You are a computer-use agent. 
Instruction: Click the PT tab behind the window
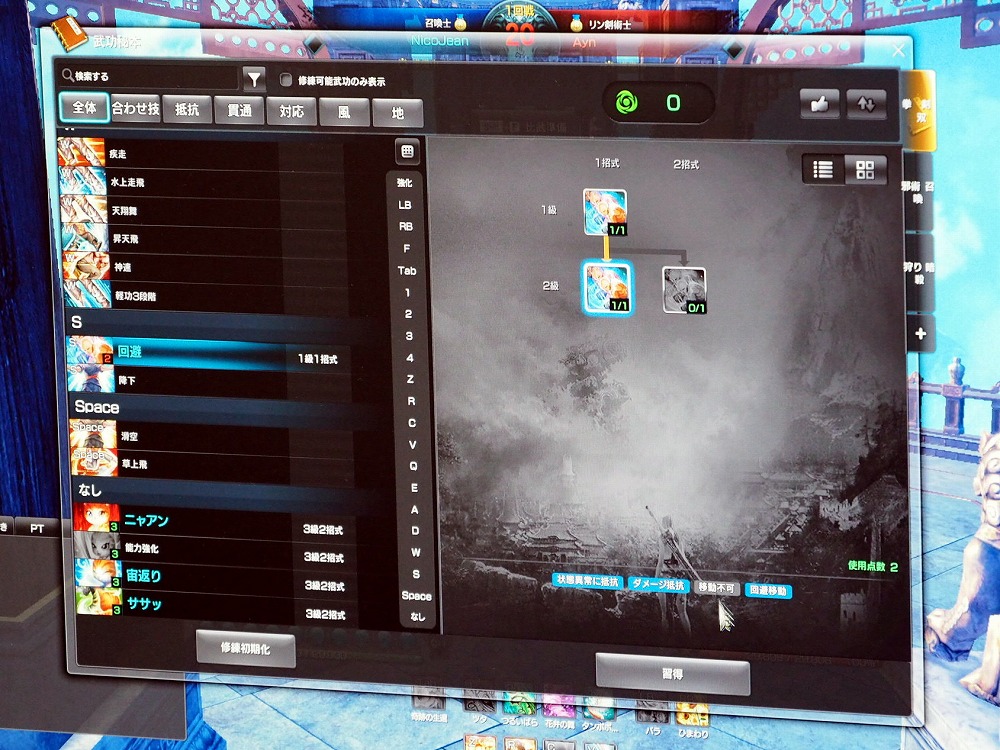tap(37, 528)
